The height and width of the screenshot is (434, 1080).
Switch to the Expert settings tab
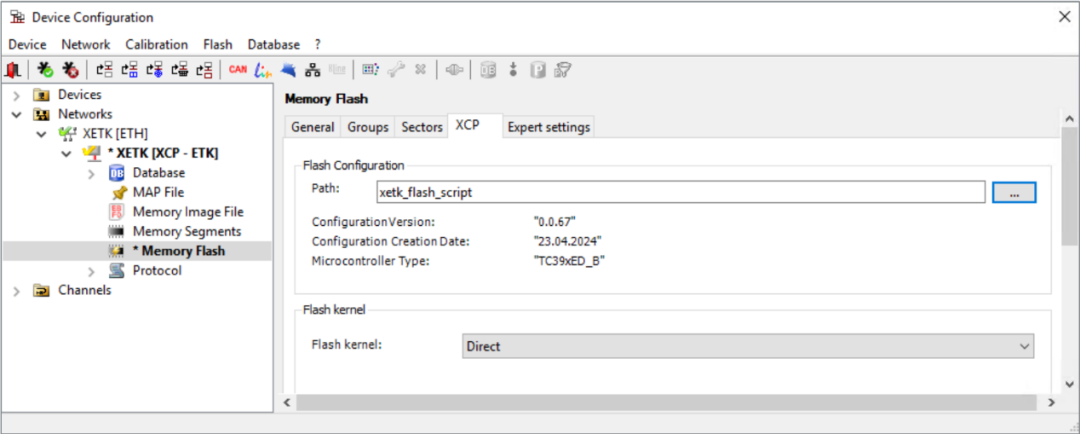(548, 127)
